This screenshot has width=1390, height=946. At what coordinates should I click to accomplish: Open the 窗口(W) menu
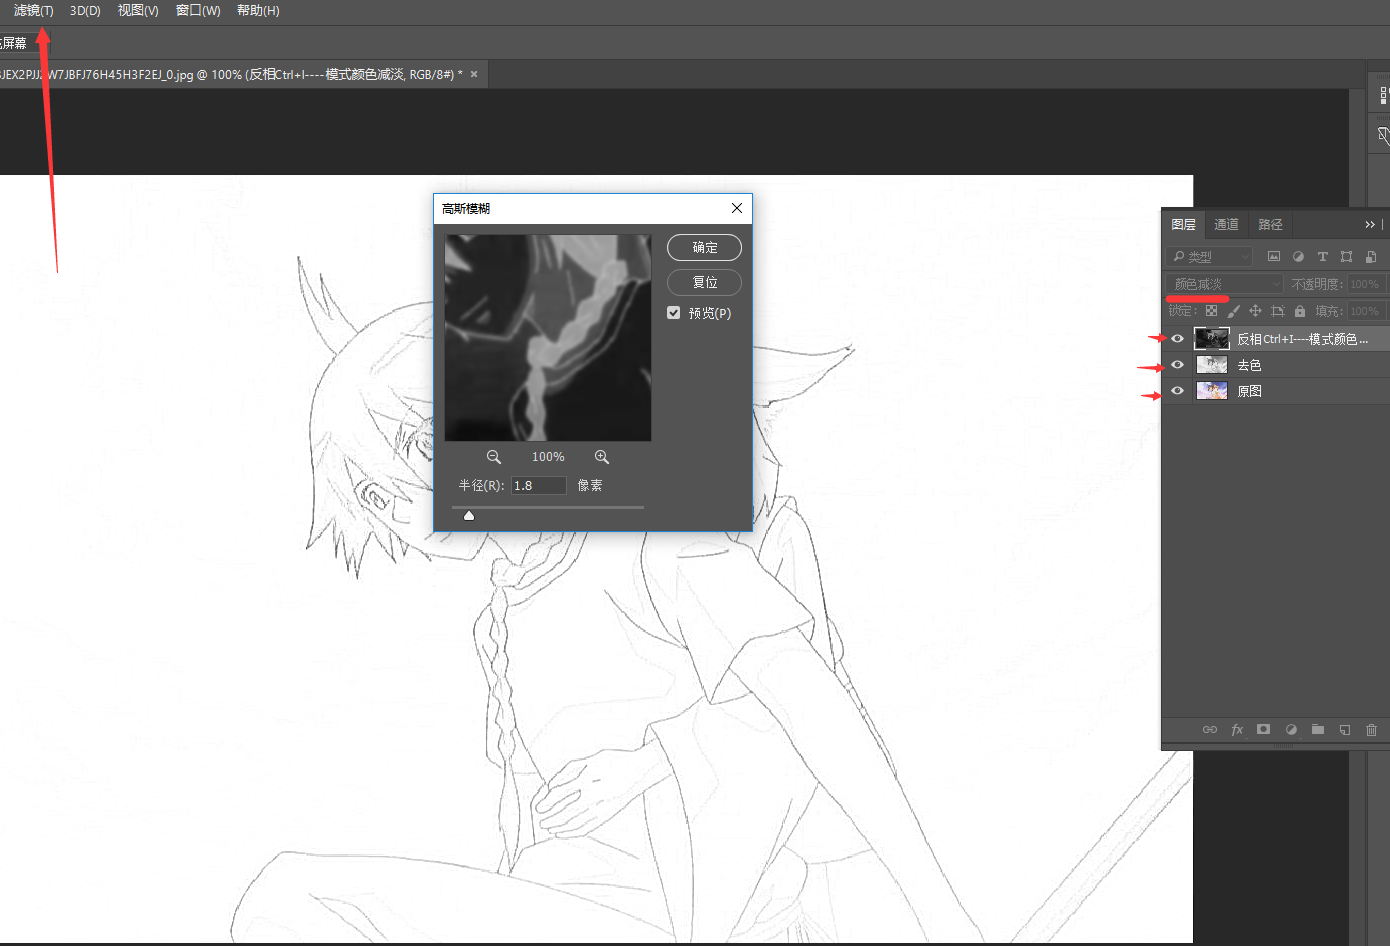tap(198, 10)
